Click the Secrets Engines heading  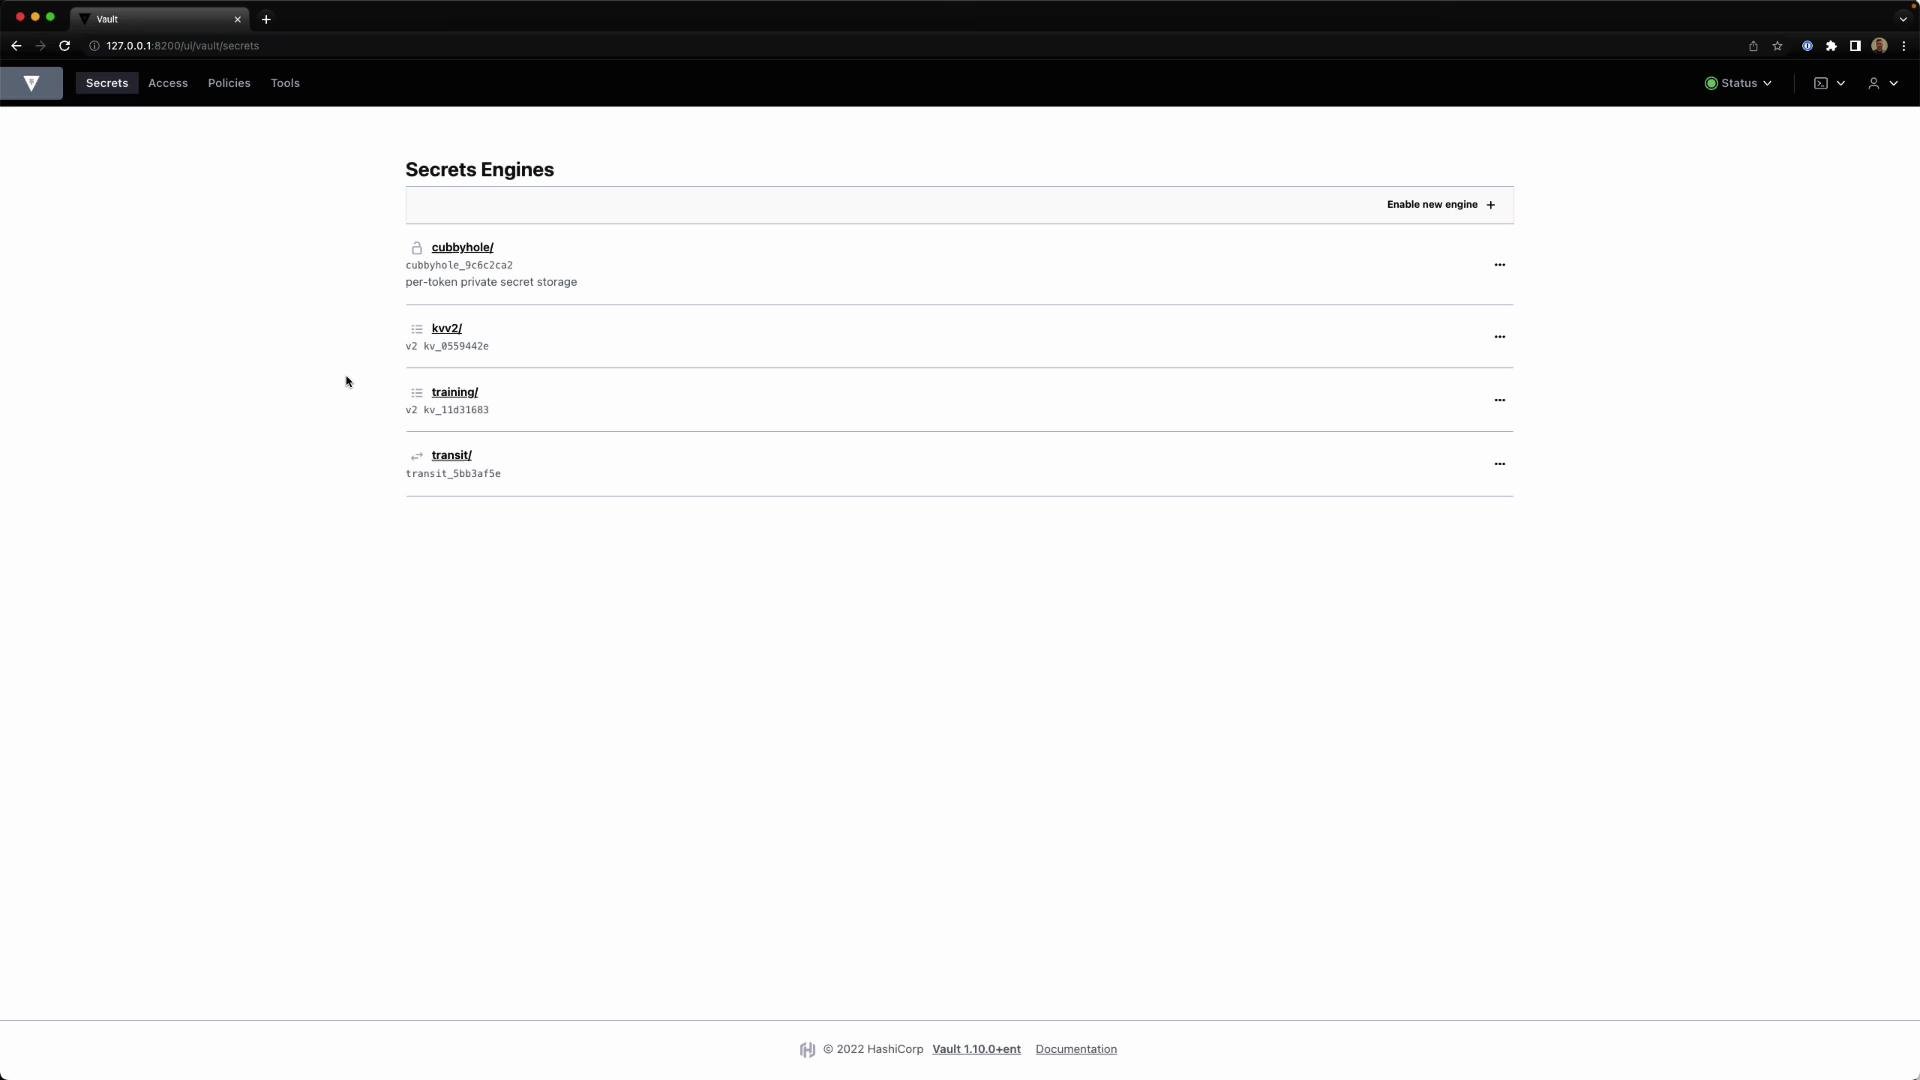[x=480, y=170]
